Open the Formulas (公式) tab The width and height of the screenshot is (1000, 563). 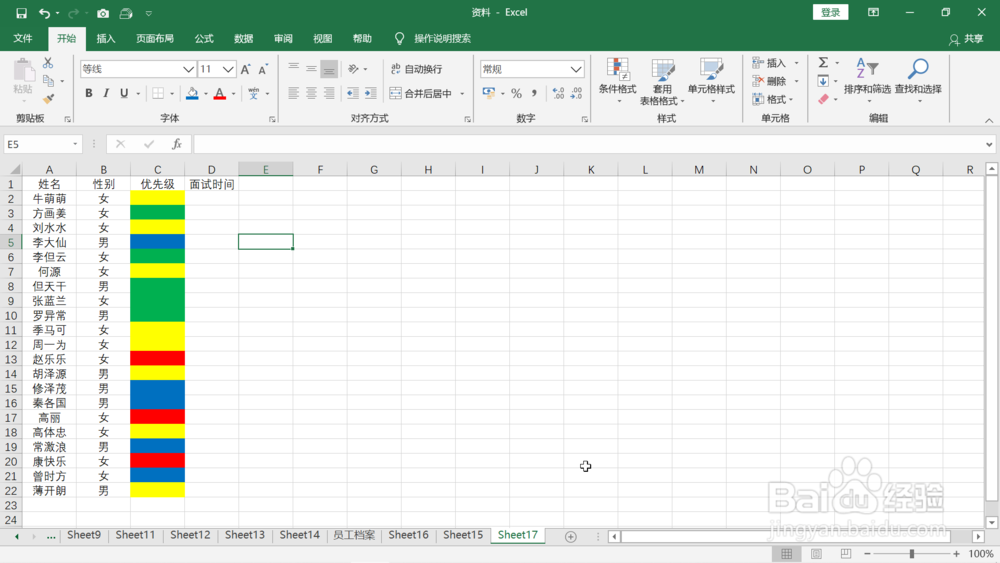tap(204, 39)
